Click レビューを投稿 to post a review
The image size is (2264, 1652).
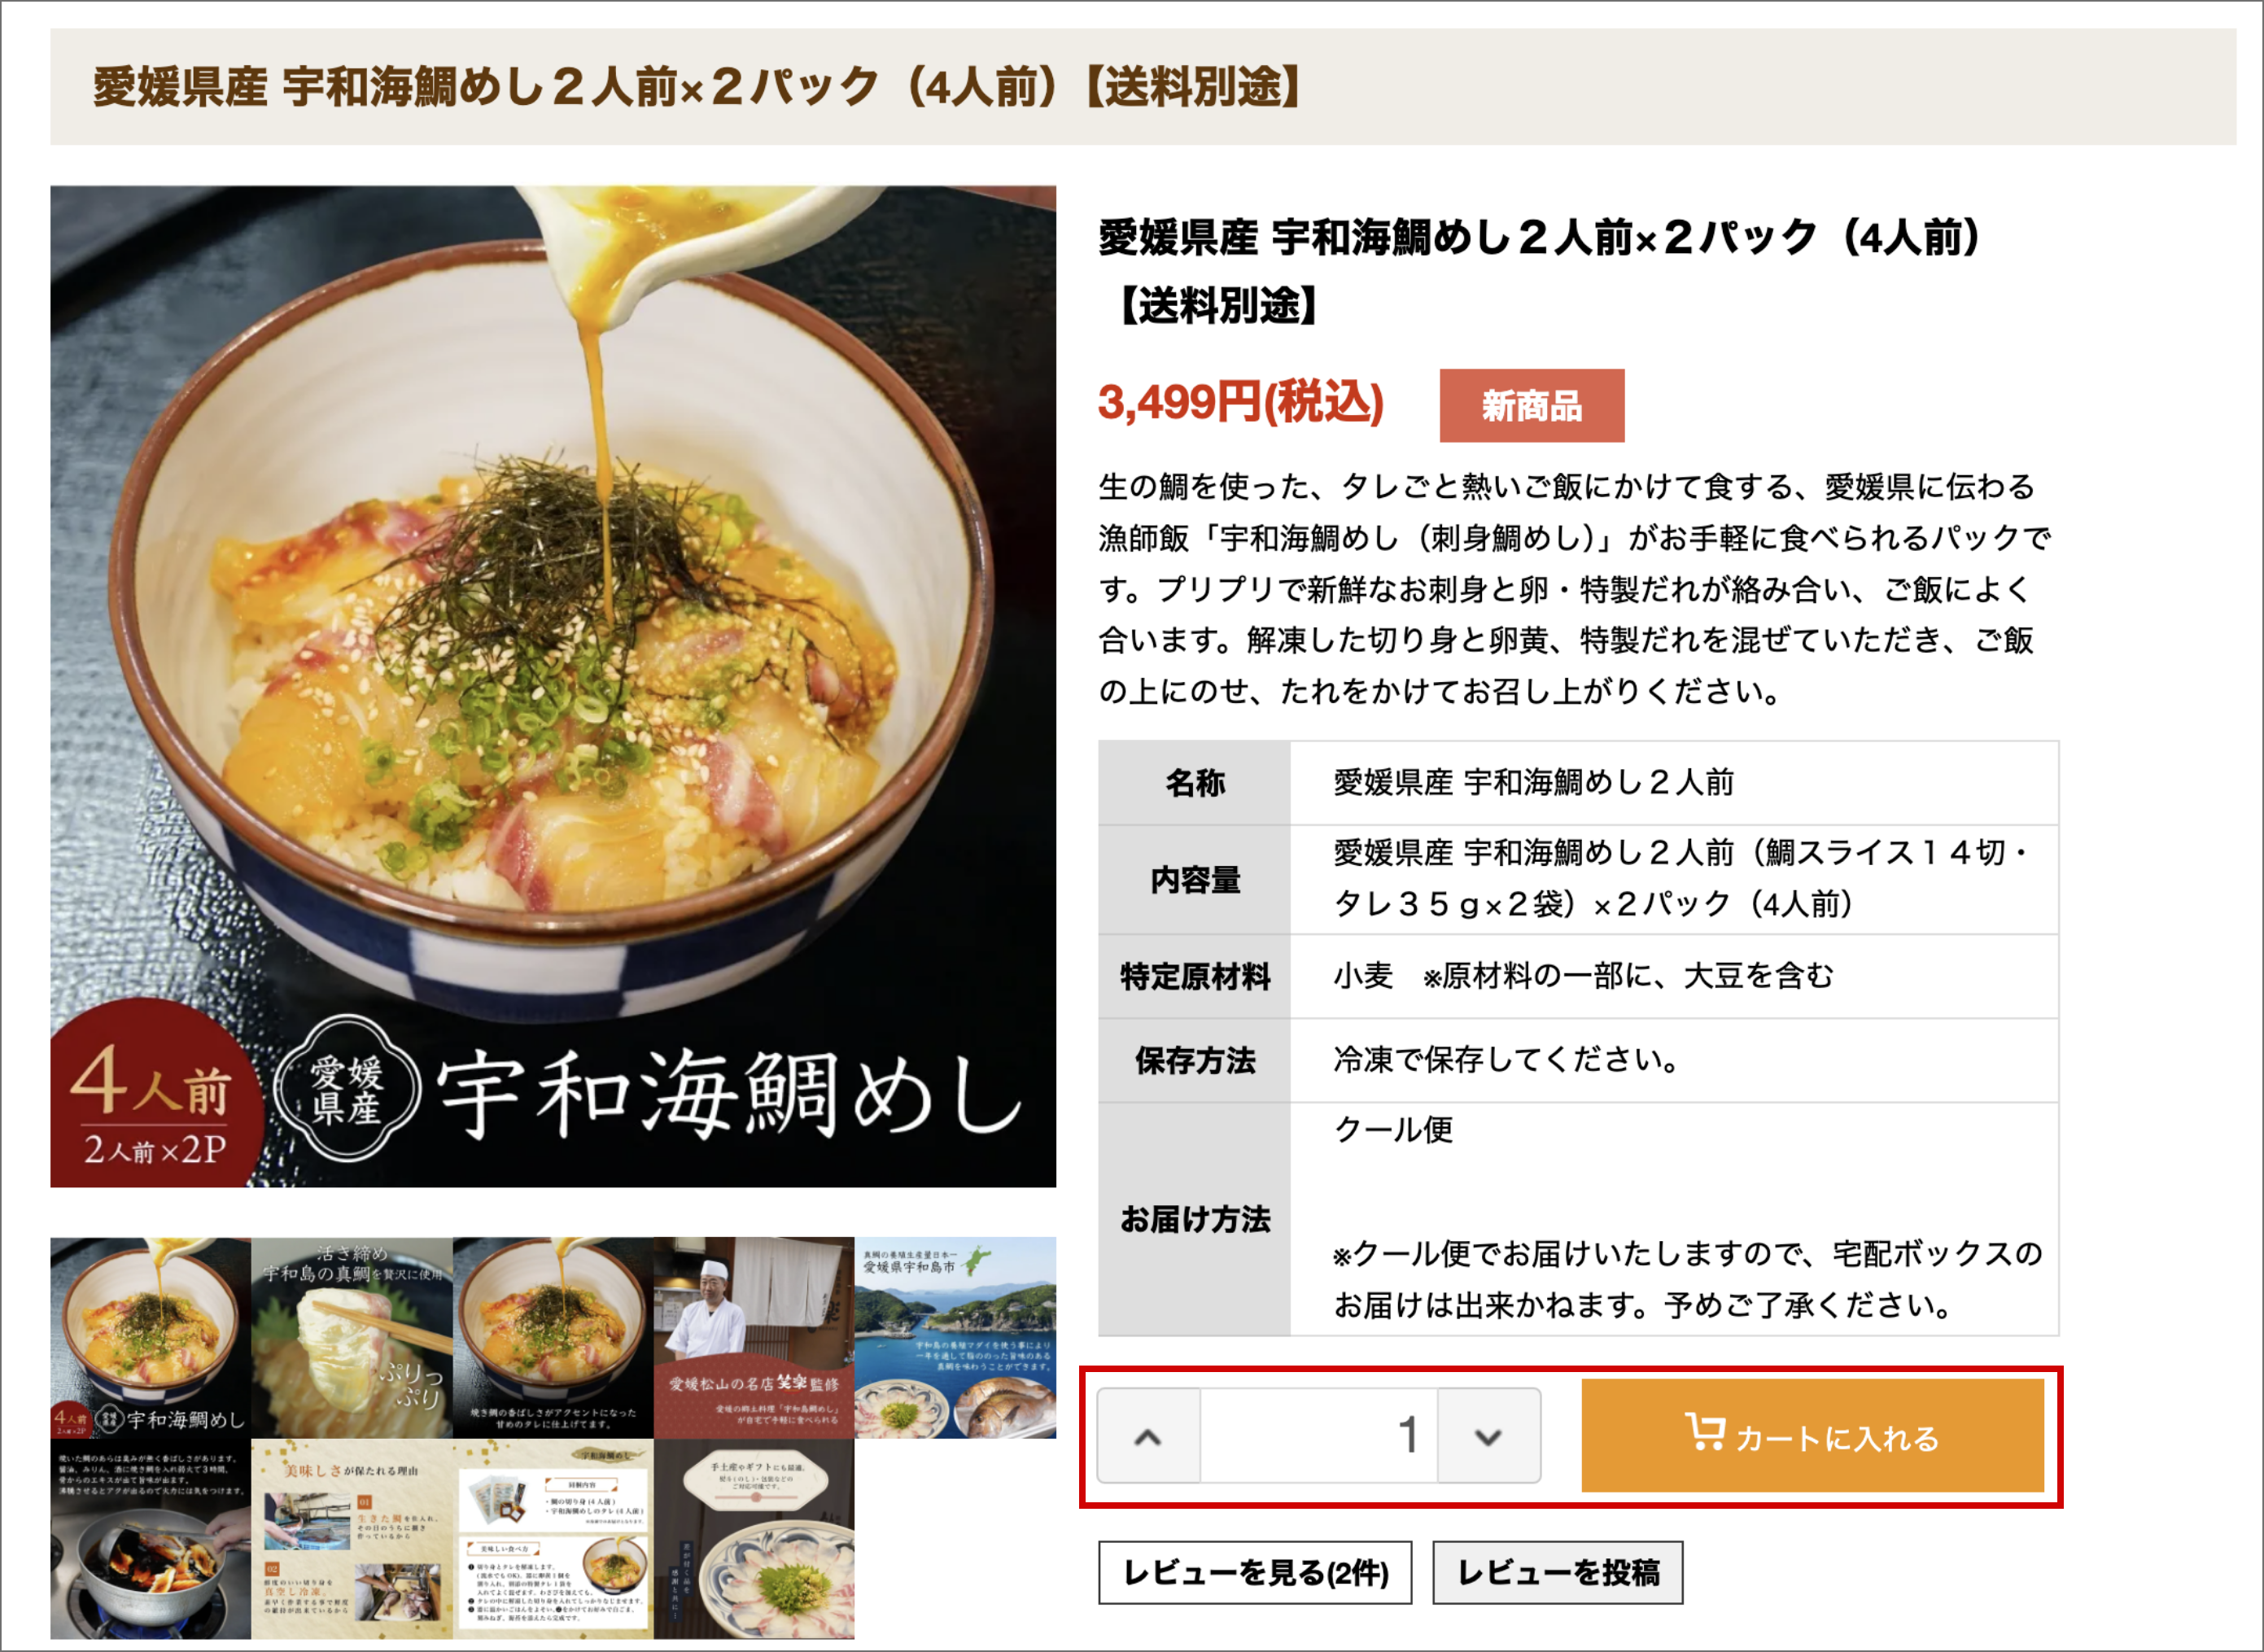tap(1558, 1573)
